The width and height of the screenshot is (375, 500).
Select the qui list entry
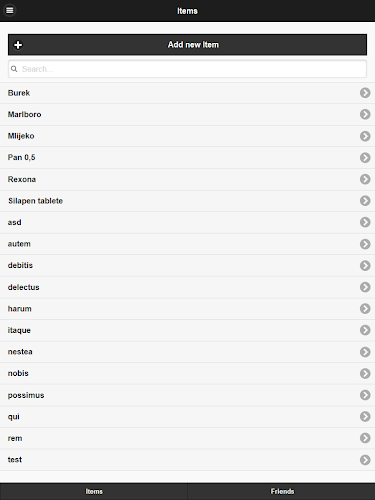(x=187, y=417)
